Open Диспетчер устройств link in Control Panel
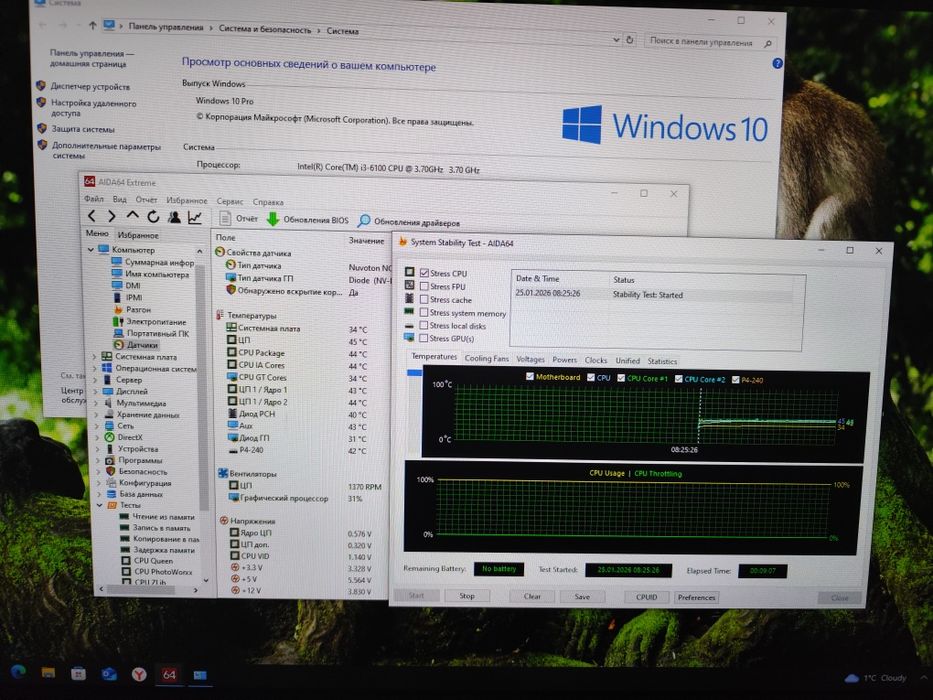Image resolution: width=933 pixels, height=700 pixels. (x=90, y=86)
